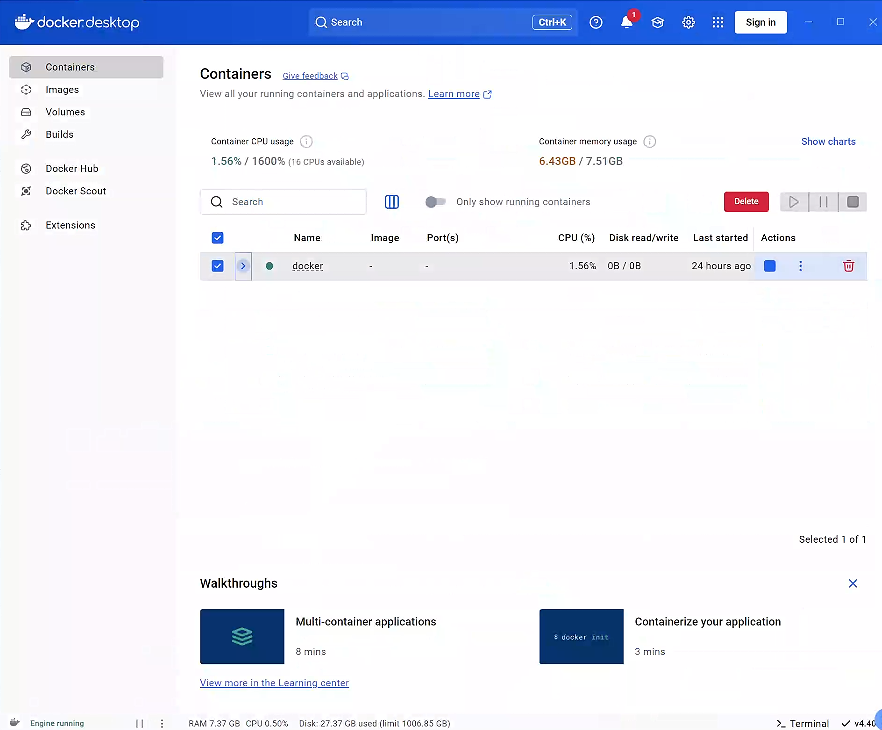This screenshot has height=730, width=882.
Task: Click the bulk Start play button
Action: tap(794, 202)
